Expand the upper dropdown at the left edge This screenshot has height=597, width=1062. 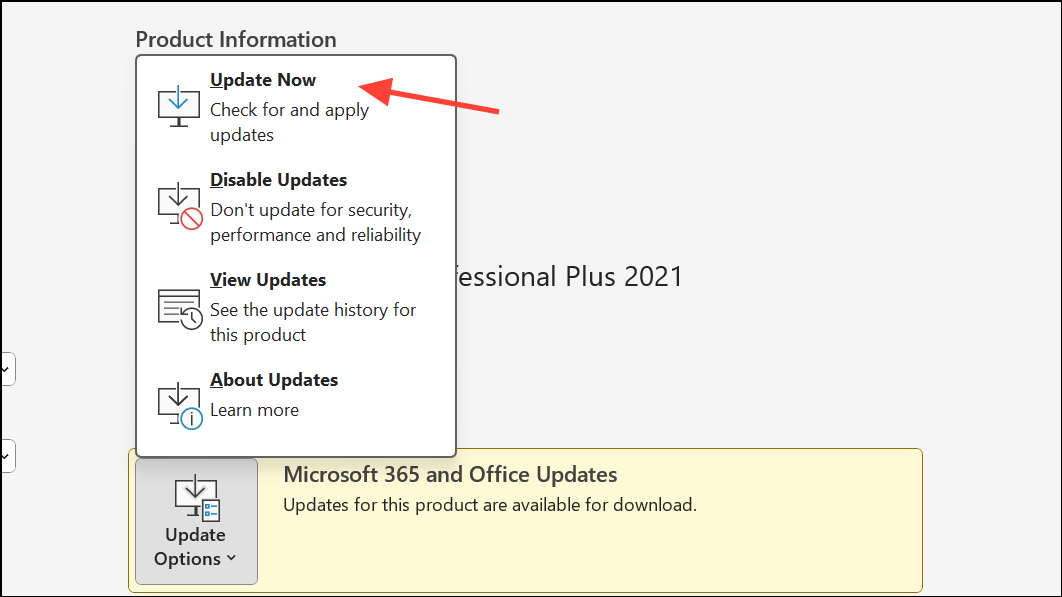tap(5, 368)
